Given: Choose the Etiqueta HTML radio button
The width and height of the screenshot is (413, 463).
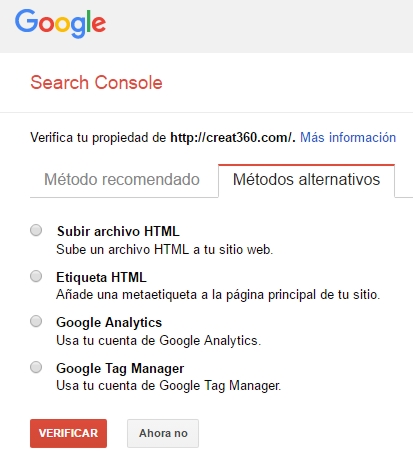Looking at the screenshot, I should click(36, 276).
